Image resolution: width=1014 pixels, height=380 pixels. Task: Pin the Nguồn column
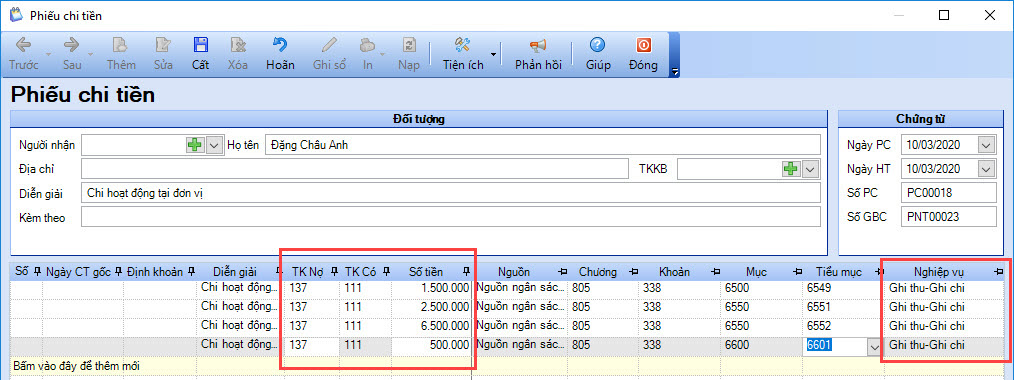tap(563, 271)
